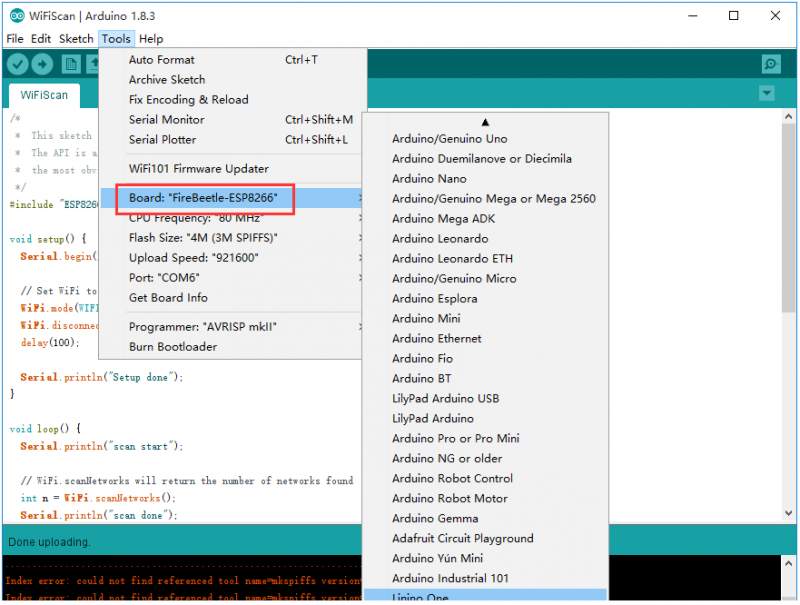The width and height of the screenshot is (800, 605).
Task: Expand Flash Size 4M submenu
Action: point(233,238)
